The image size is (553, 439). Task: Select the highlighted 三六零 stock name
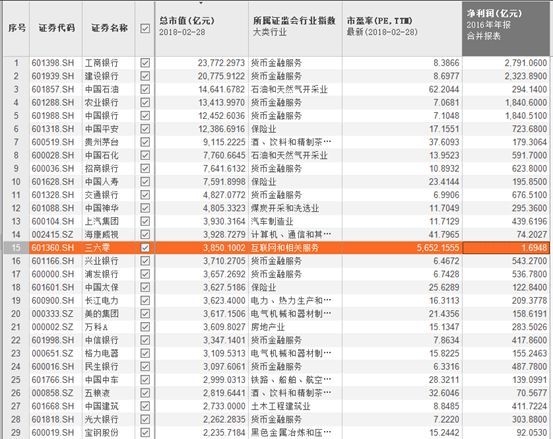tap(97, 248)
